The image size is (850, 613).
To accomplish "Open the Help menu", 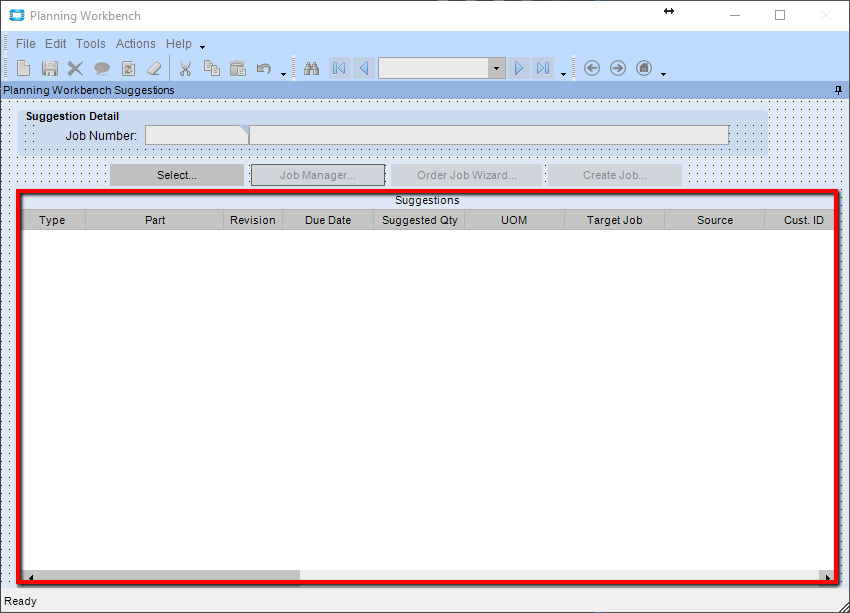I will (179, 44).
